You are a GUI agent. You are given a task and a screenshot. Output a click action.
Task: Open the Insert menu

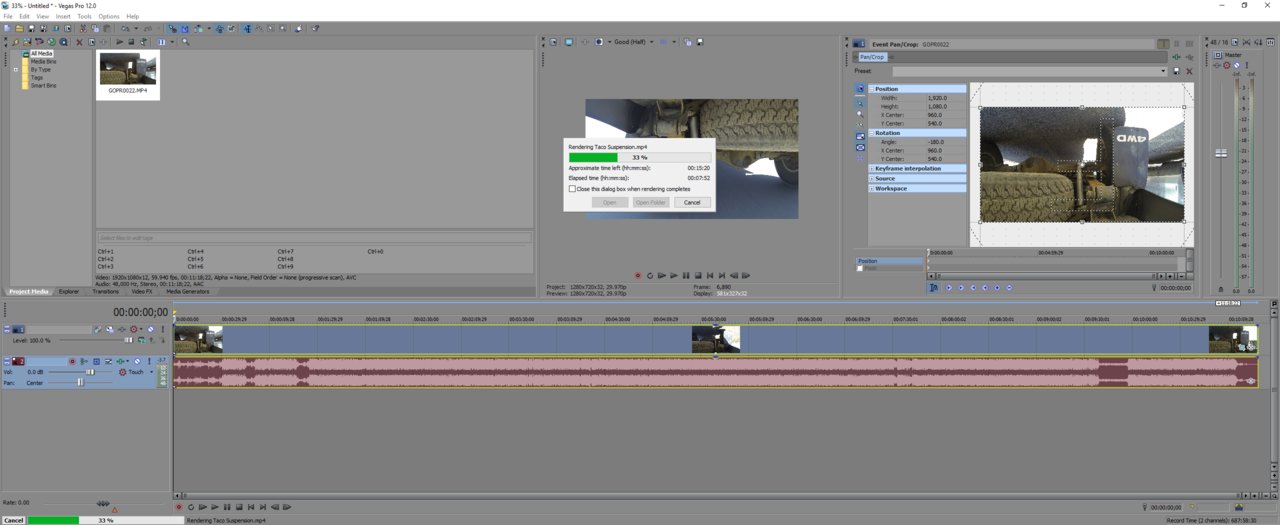(x=63, y=16)
